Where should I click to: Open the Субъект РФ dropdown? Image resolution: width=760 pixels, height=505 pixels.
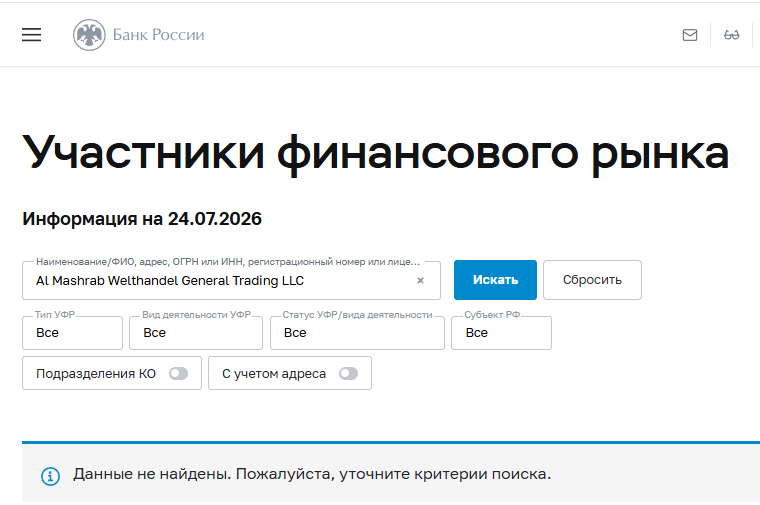(501, 333)
